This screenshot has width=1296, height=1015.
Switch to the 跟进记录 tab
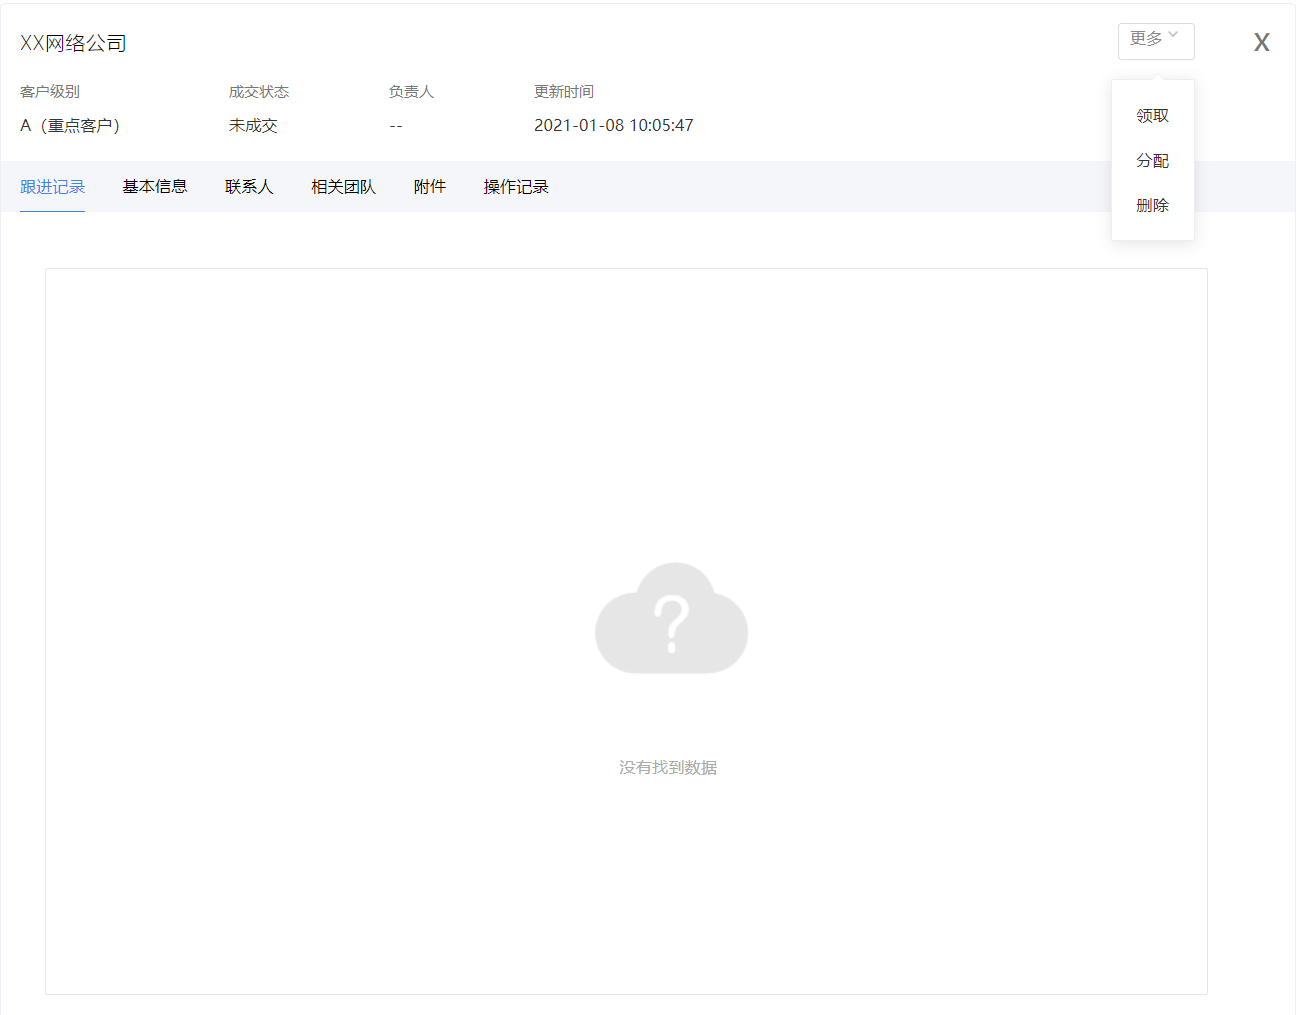point(53,187)
